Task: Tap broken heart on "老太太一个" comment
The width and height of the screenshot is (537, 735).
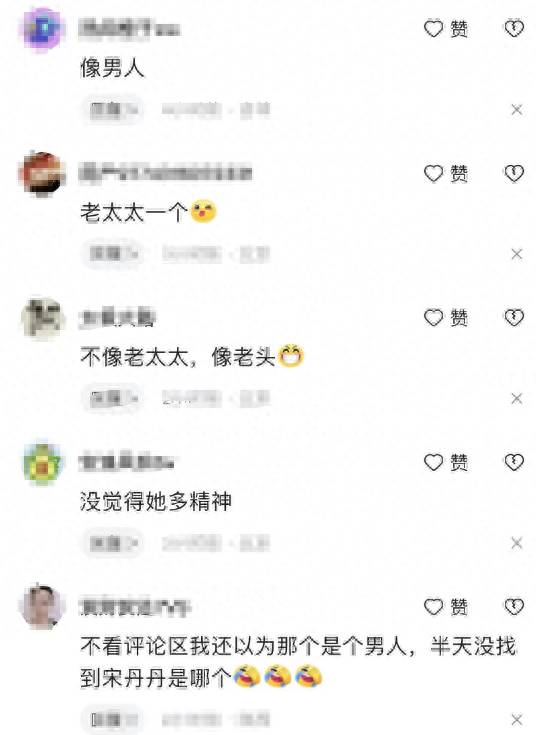Action: [514, 173]
